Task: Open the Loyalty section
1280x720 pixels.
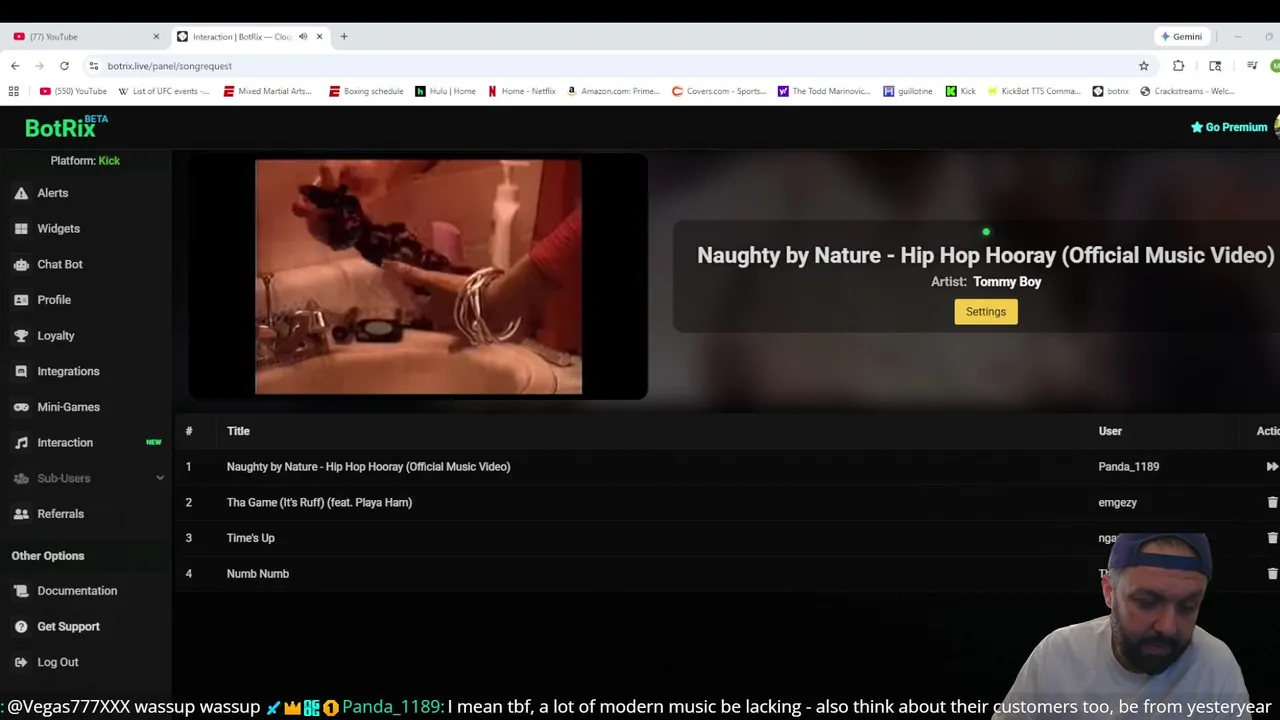Action: click(56, 336)
